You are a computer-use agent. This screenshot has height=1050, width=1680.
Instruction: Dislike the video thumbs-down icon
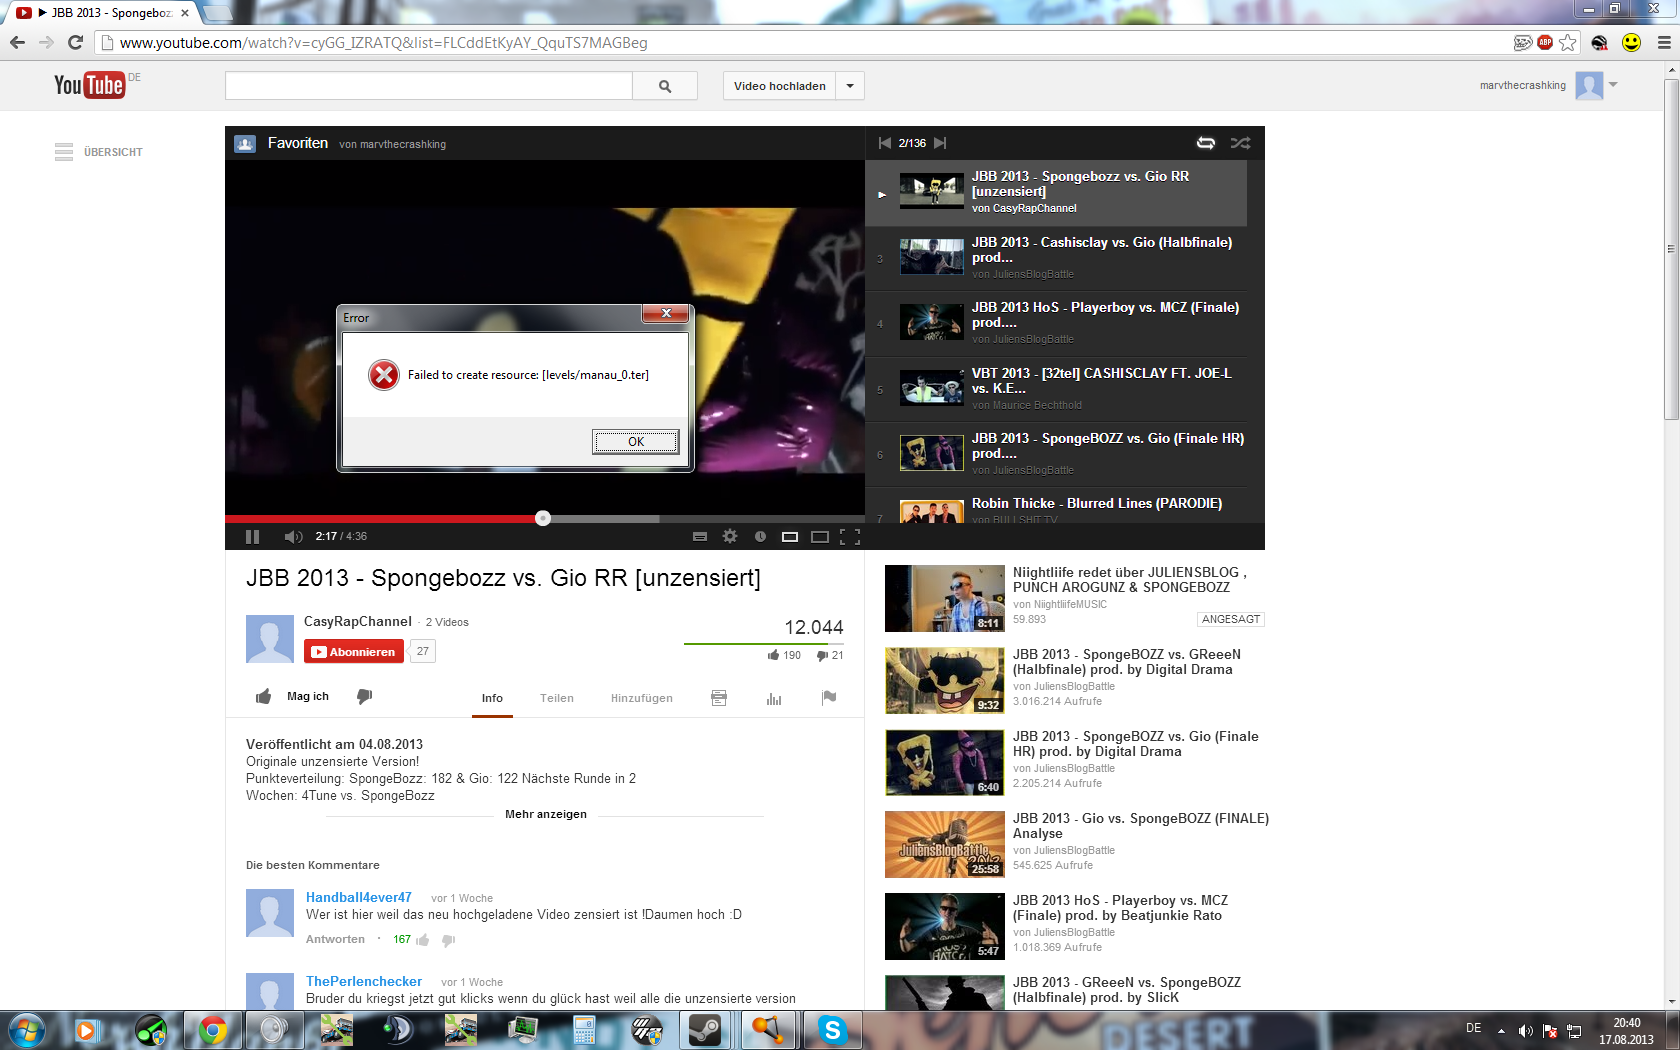pyautogui.click(x=365, y=697)
